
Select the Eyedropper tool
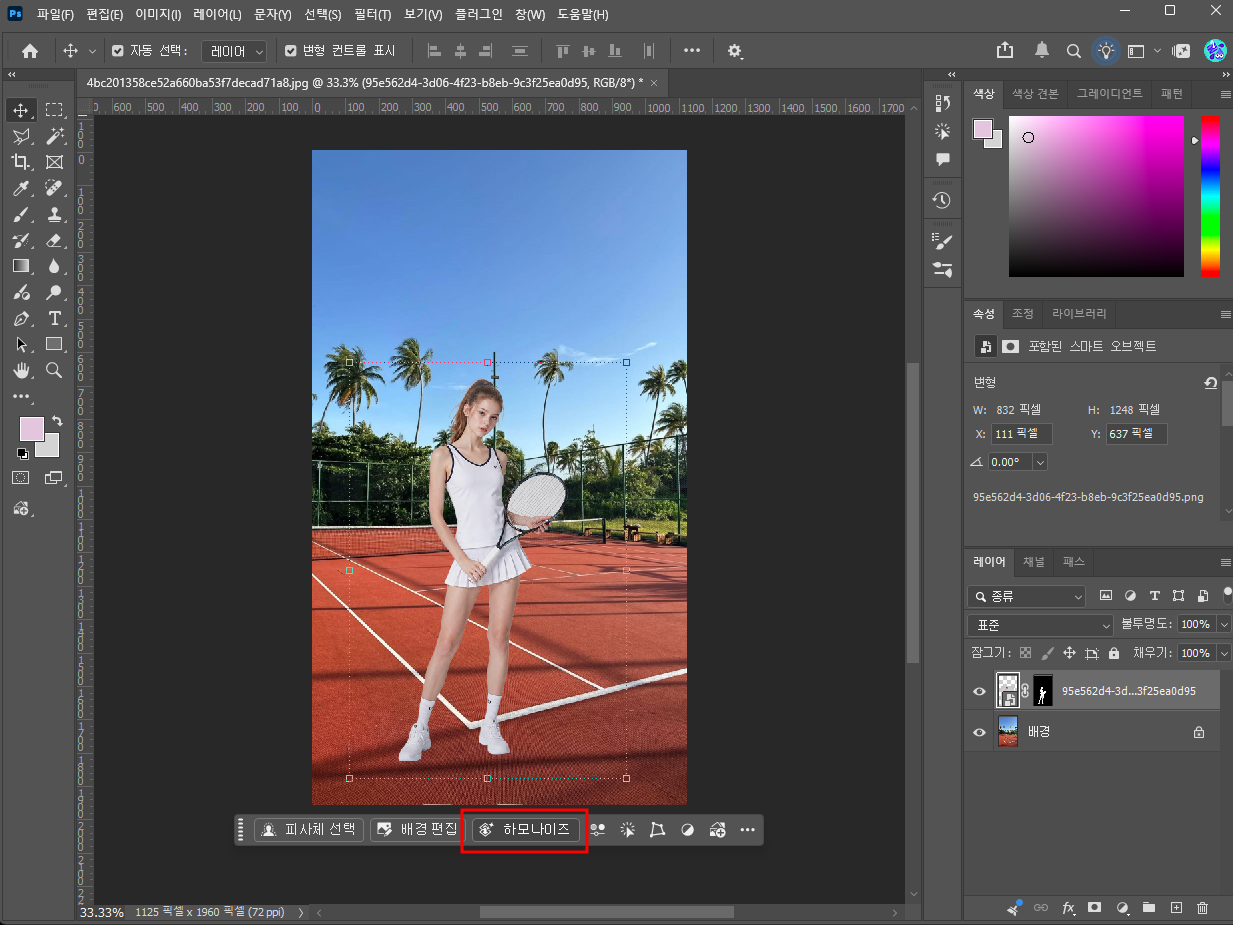click(x=21, y=188)
